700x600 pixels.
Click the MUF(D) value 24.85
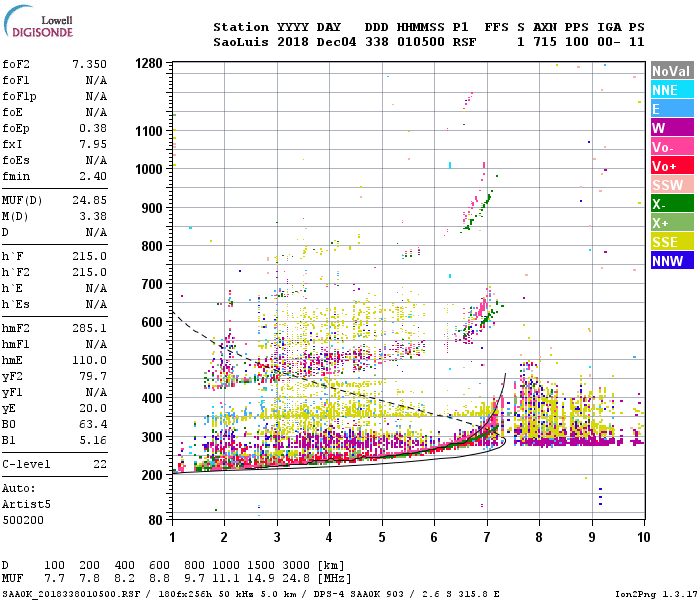(89, 200)
